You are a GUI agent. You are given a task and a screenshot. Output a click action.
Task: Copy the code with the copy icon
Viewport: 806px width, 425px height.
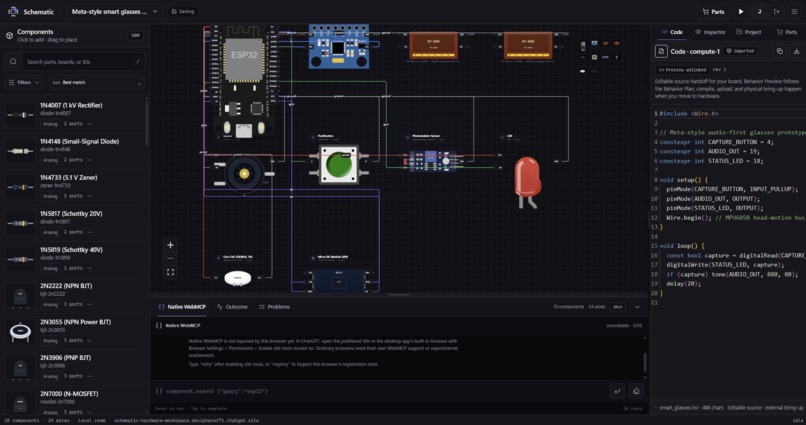pyautogui.click(x=780, y=51)
